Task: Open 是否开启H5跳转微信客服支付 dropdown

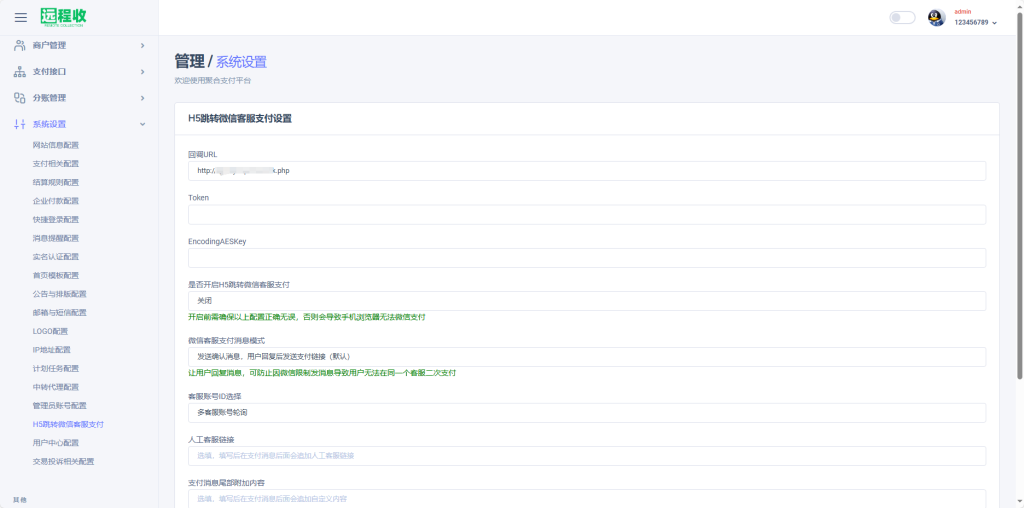Action: [x=586, y=301]
